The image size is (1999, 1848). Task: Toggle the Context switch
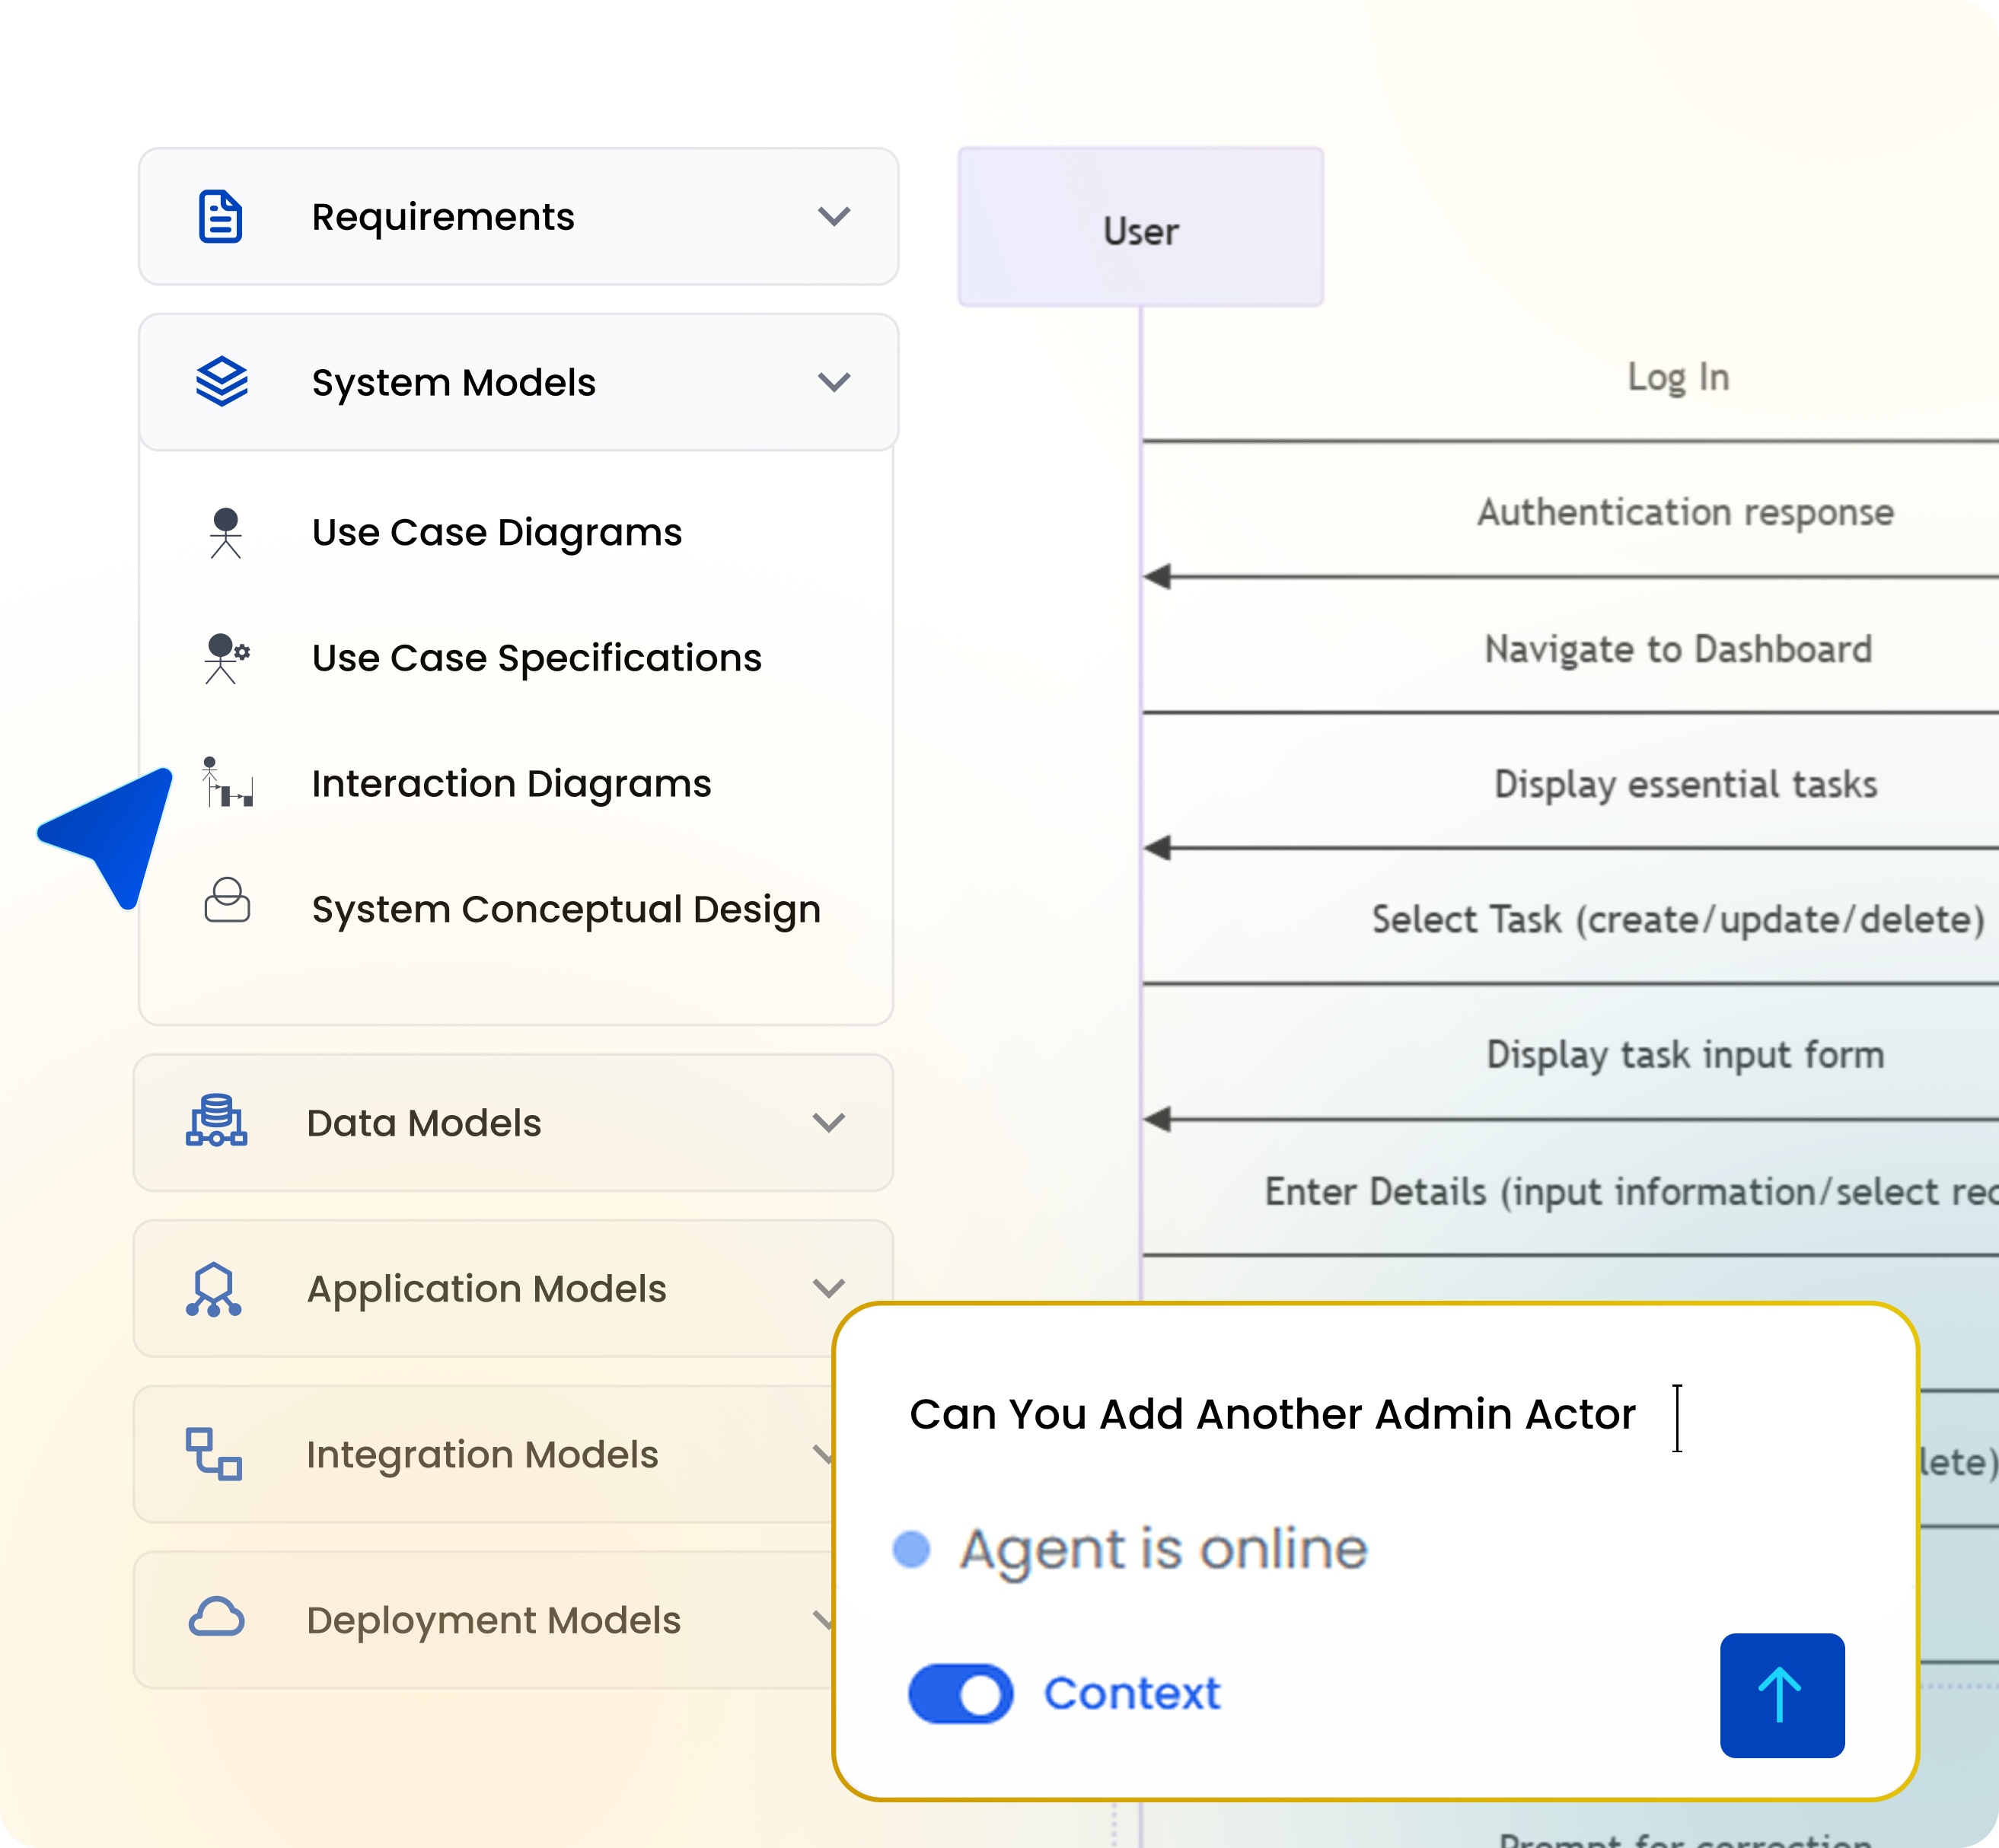(x=960, y=1694)
